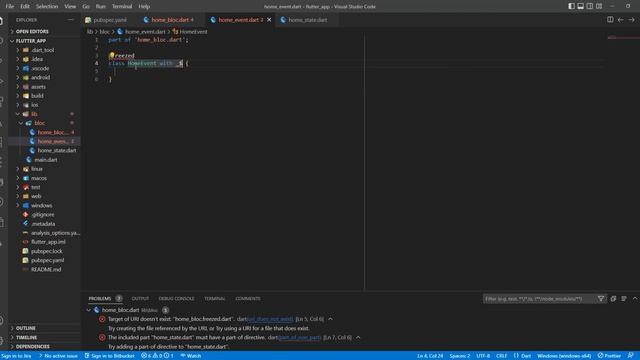The height and width of the screenshot is (360, 640).
Task: Toggle primary sidebar layout icon
Action: 571,6
